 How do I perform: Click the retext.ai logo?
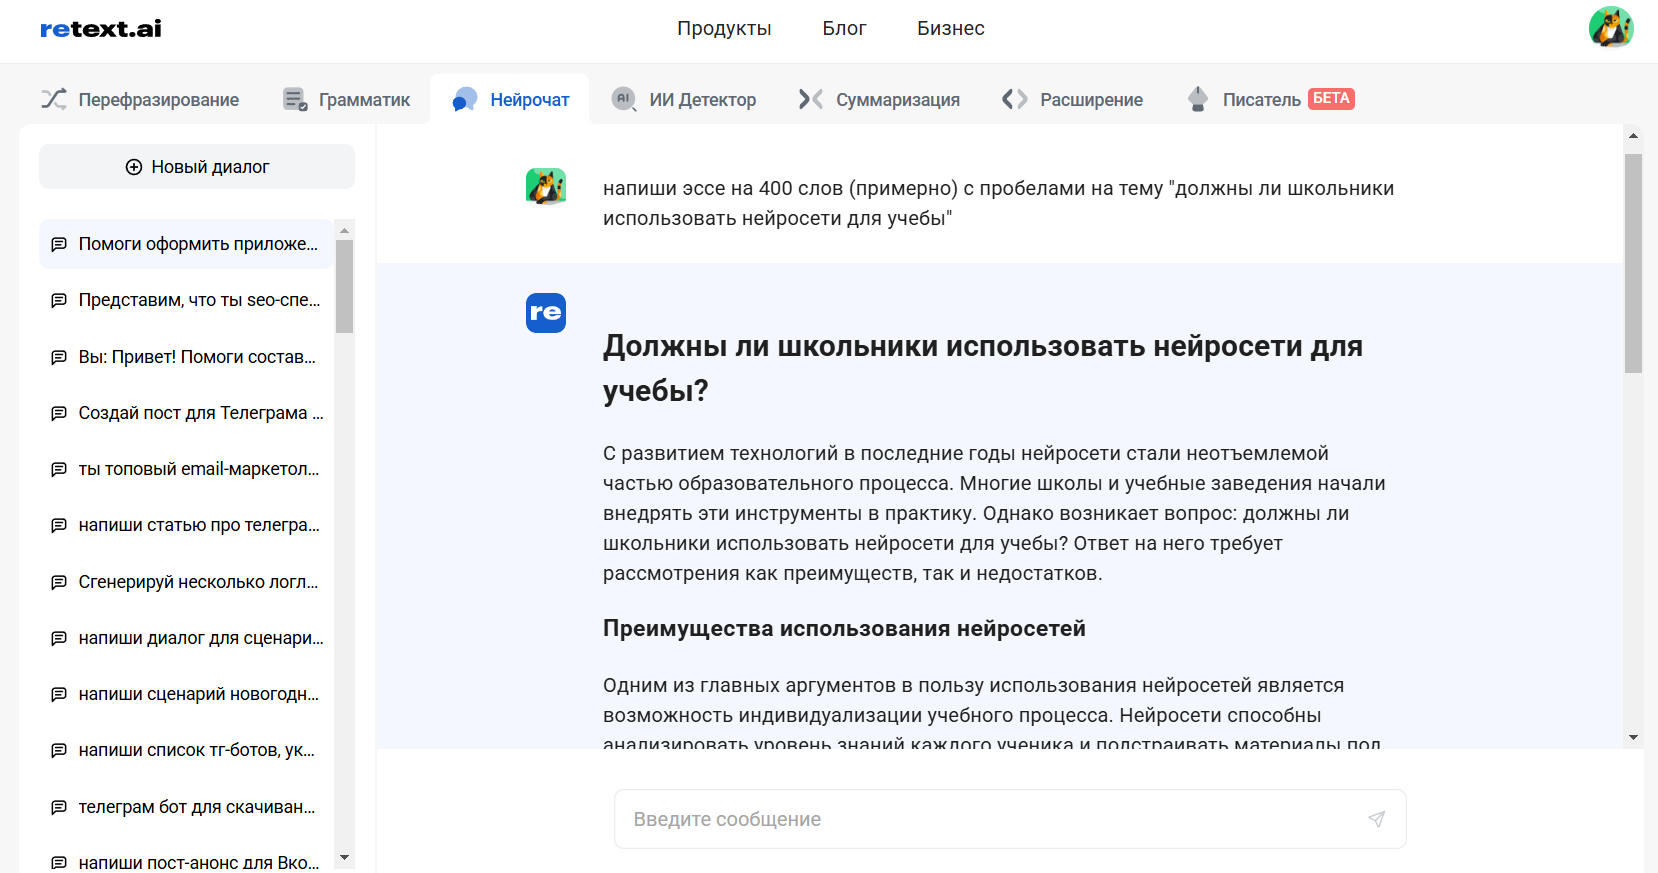100,29
